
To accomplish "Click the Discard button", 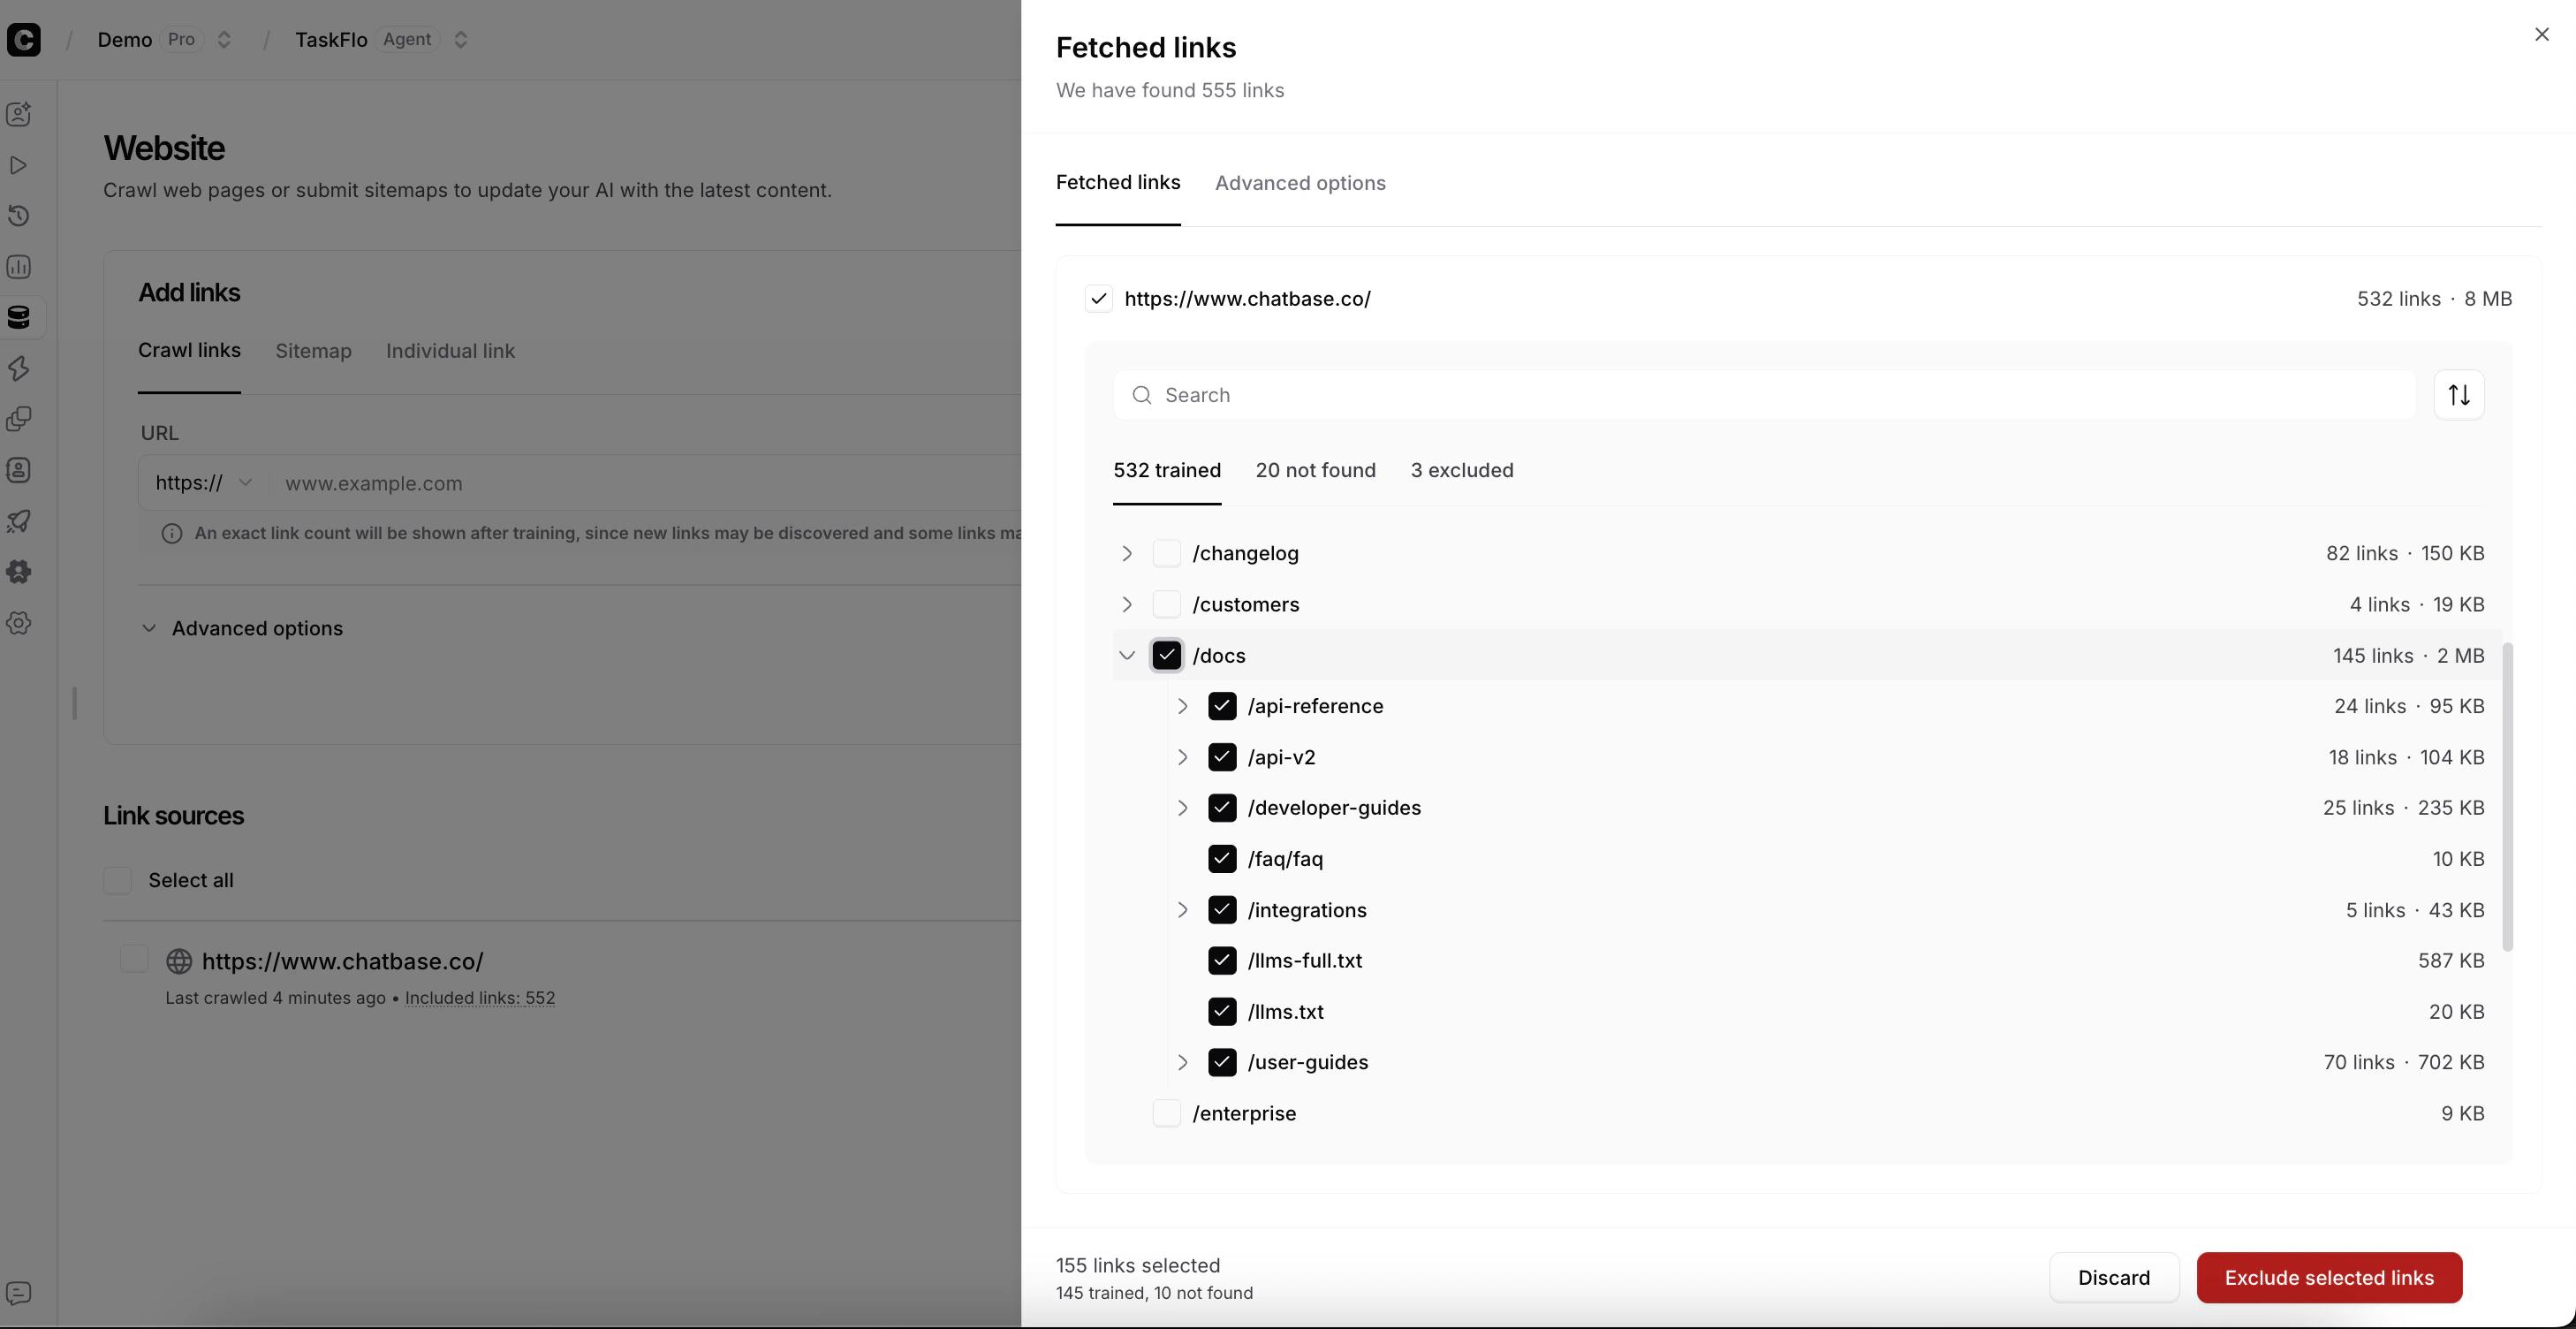I will [x=2114, y=1277].
